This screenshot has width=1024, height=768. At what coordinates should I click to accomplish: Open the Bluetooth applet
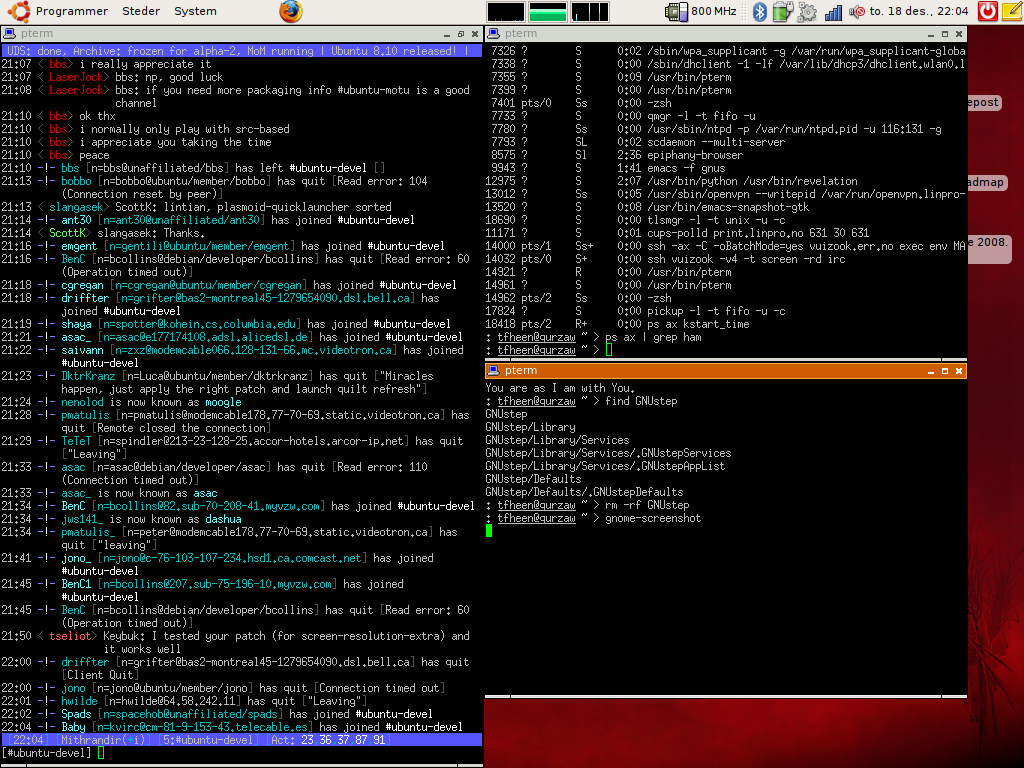pos(760,11)
